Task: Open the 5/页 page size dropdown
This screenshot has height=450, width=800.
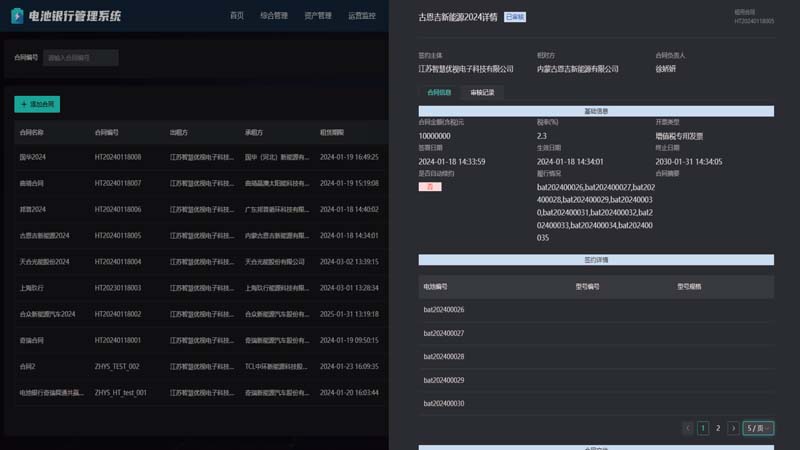Action: (758, 428)
